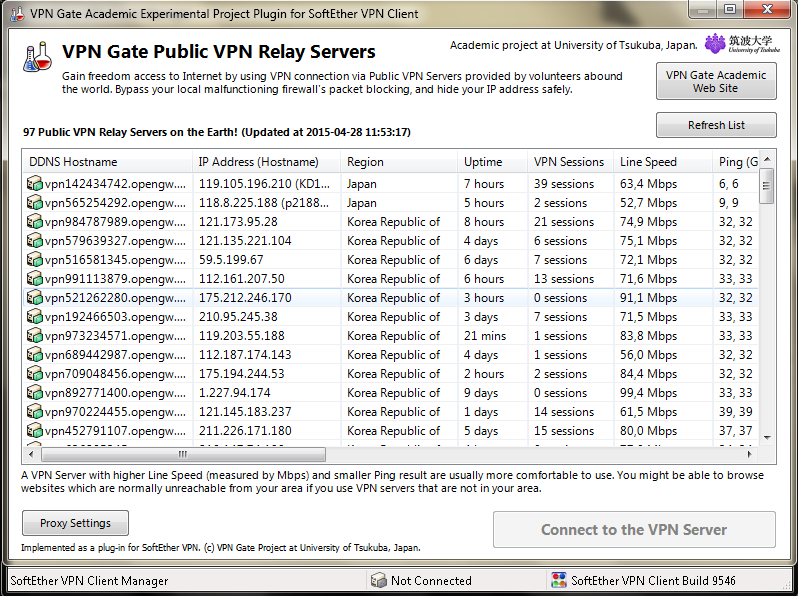Sort by Region column header
The image size is (798, 596).
pos(399,162)
